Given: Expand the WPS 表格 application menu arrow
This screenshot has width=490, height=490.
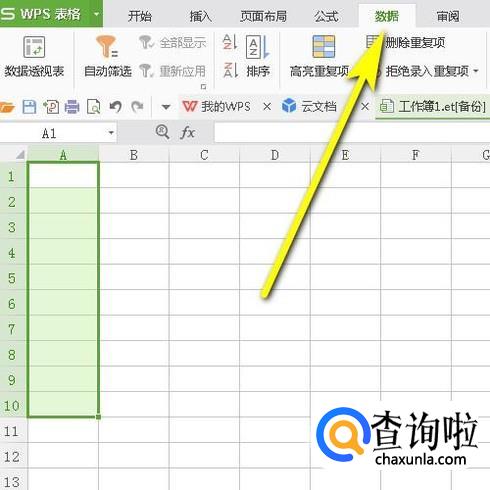Looking at the screenshot, I should coord(96,14).
